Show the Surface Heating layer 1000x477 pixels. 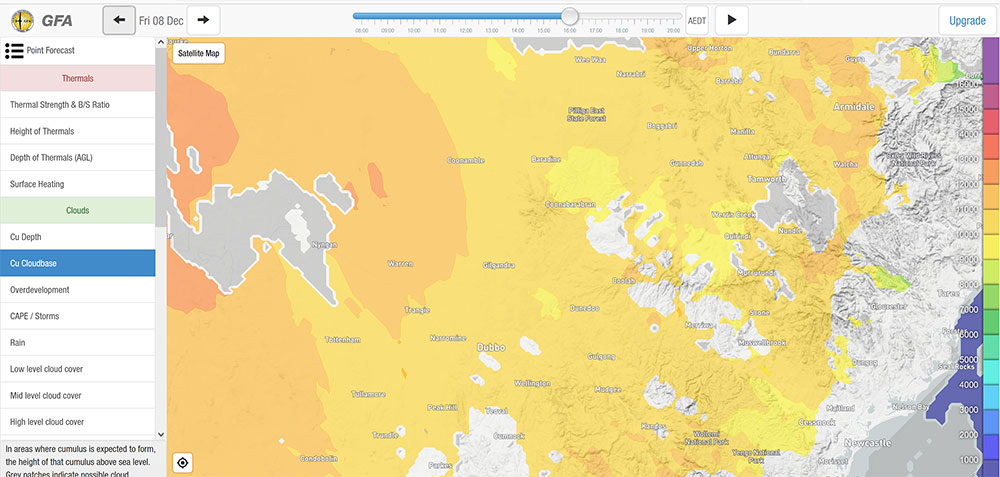tap(77, 184)
